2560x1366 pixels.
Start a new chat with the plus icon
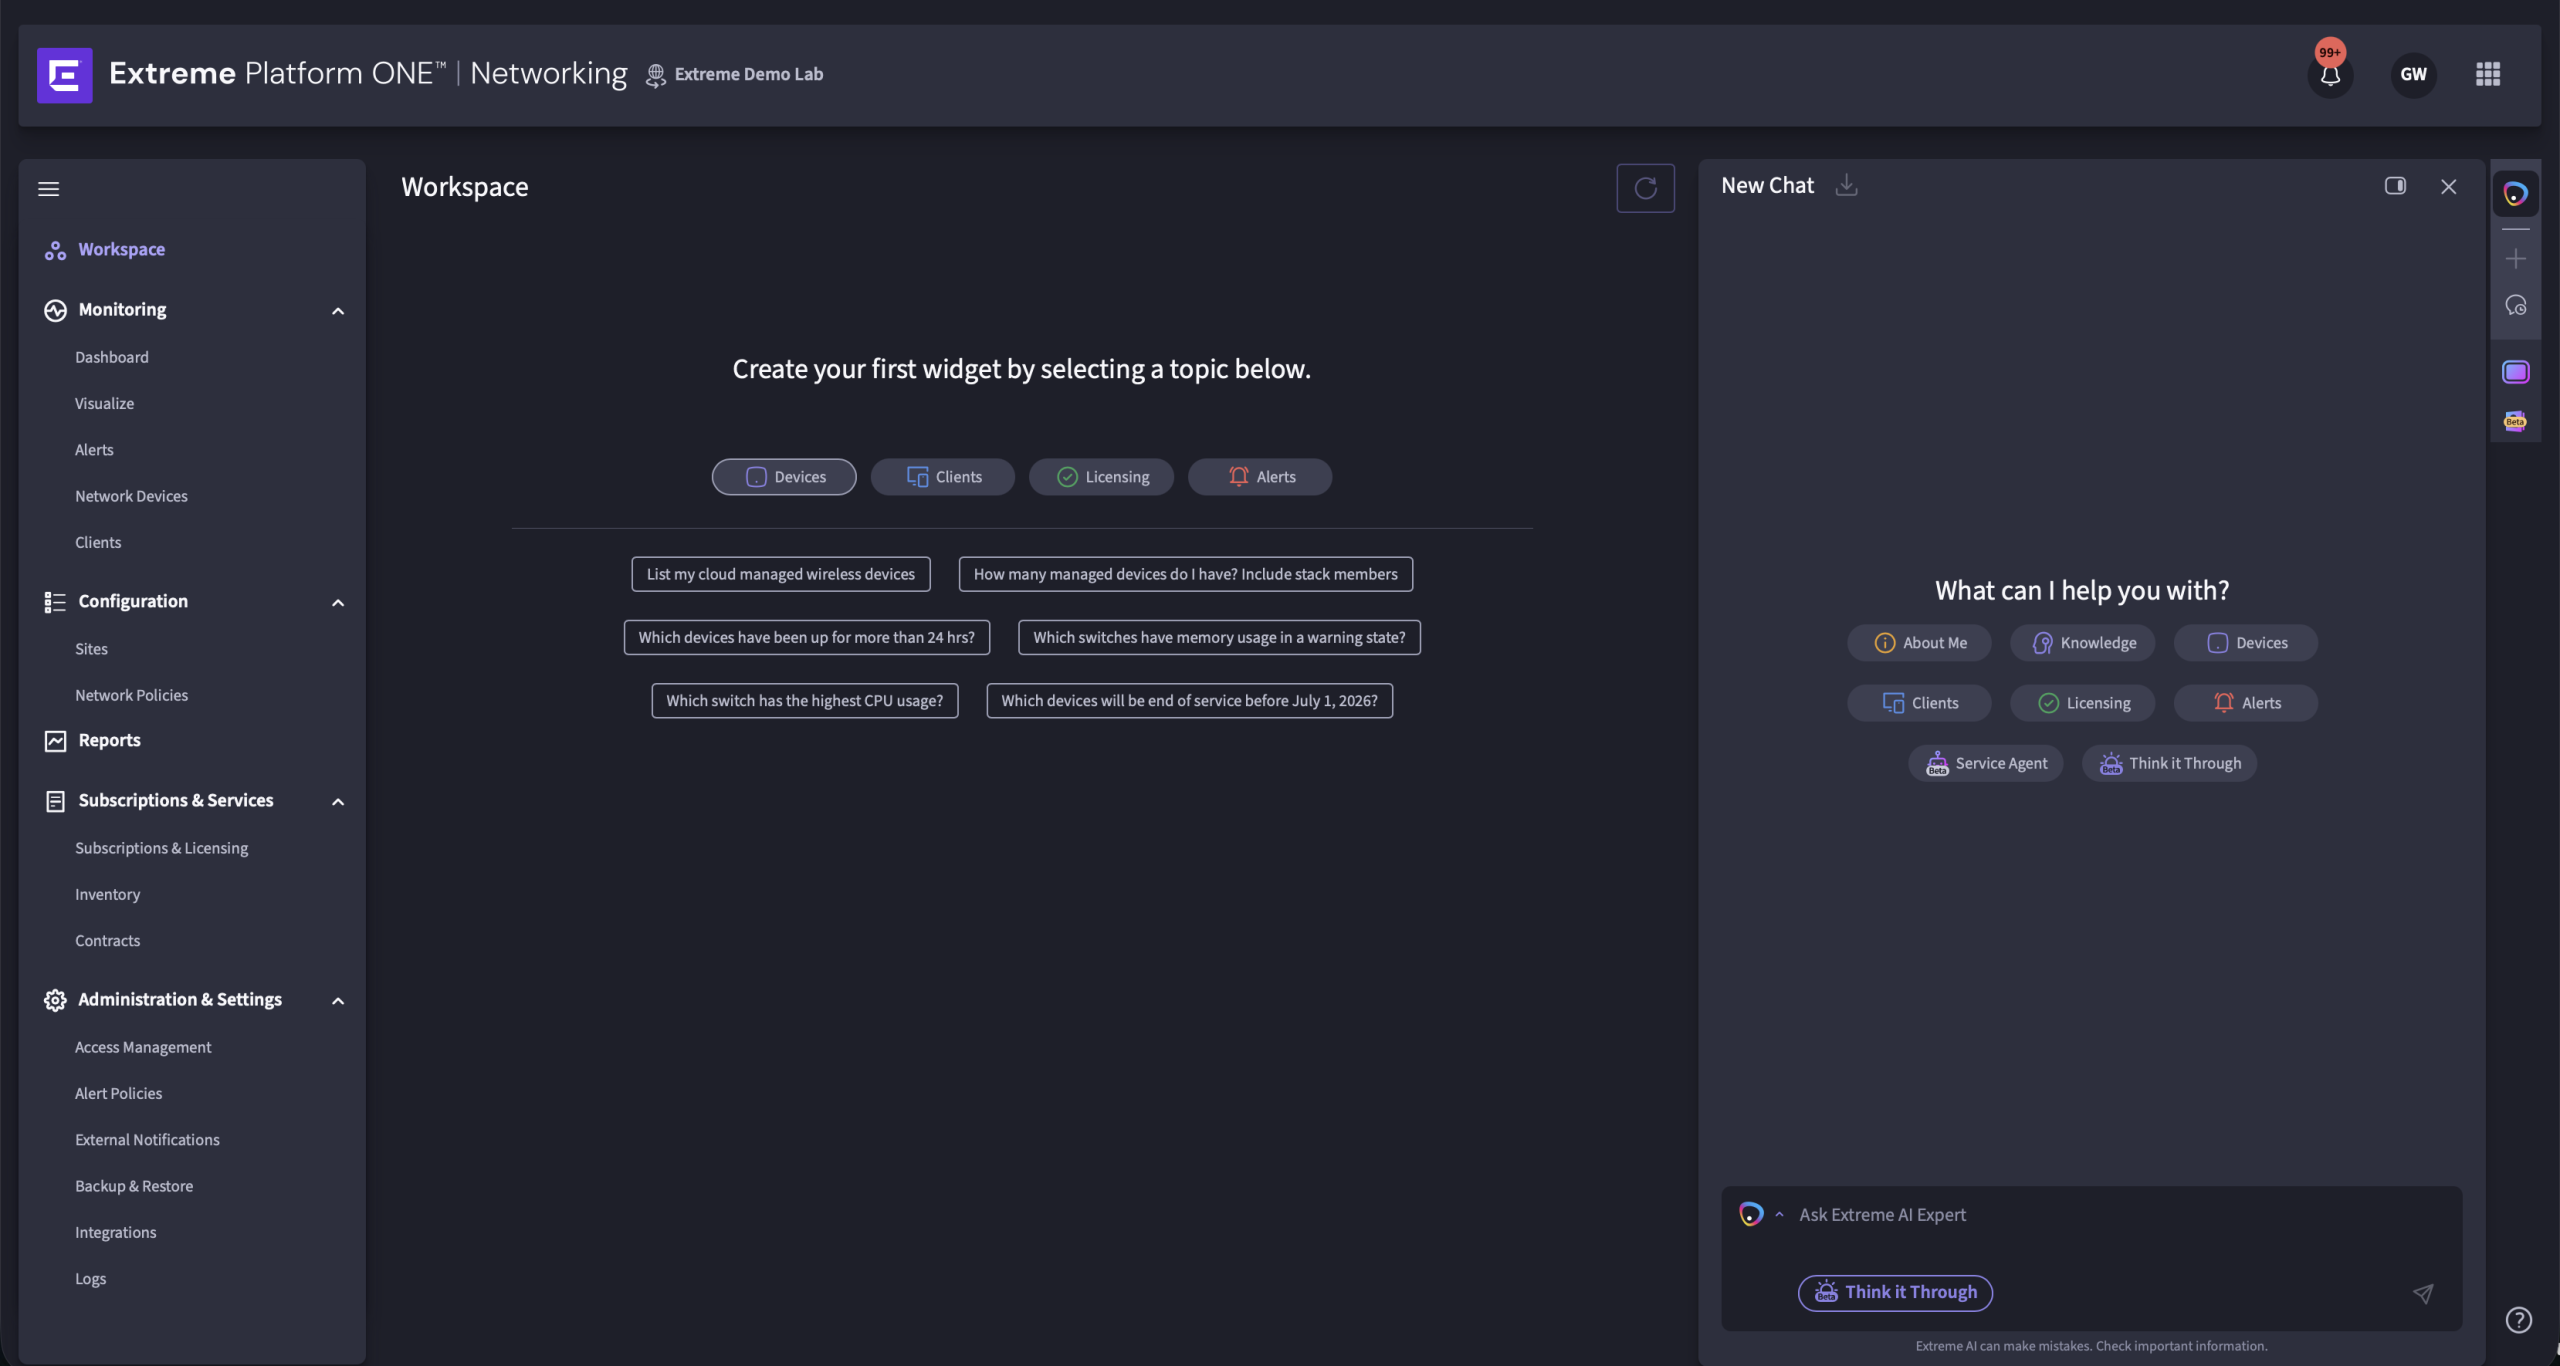(x=2516, y=259)
